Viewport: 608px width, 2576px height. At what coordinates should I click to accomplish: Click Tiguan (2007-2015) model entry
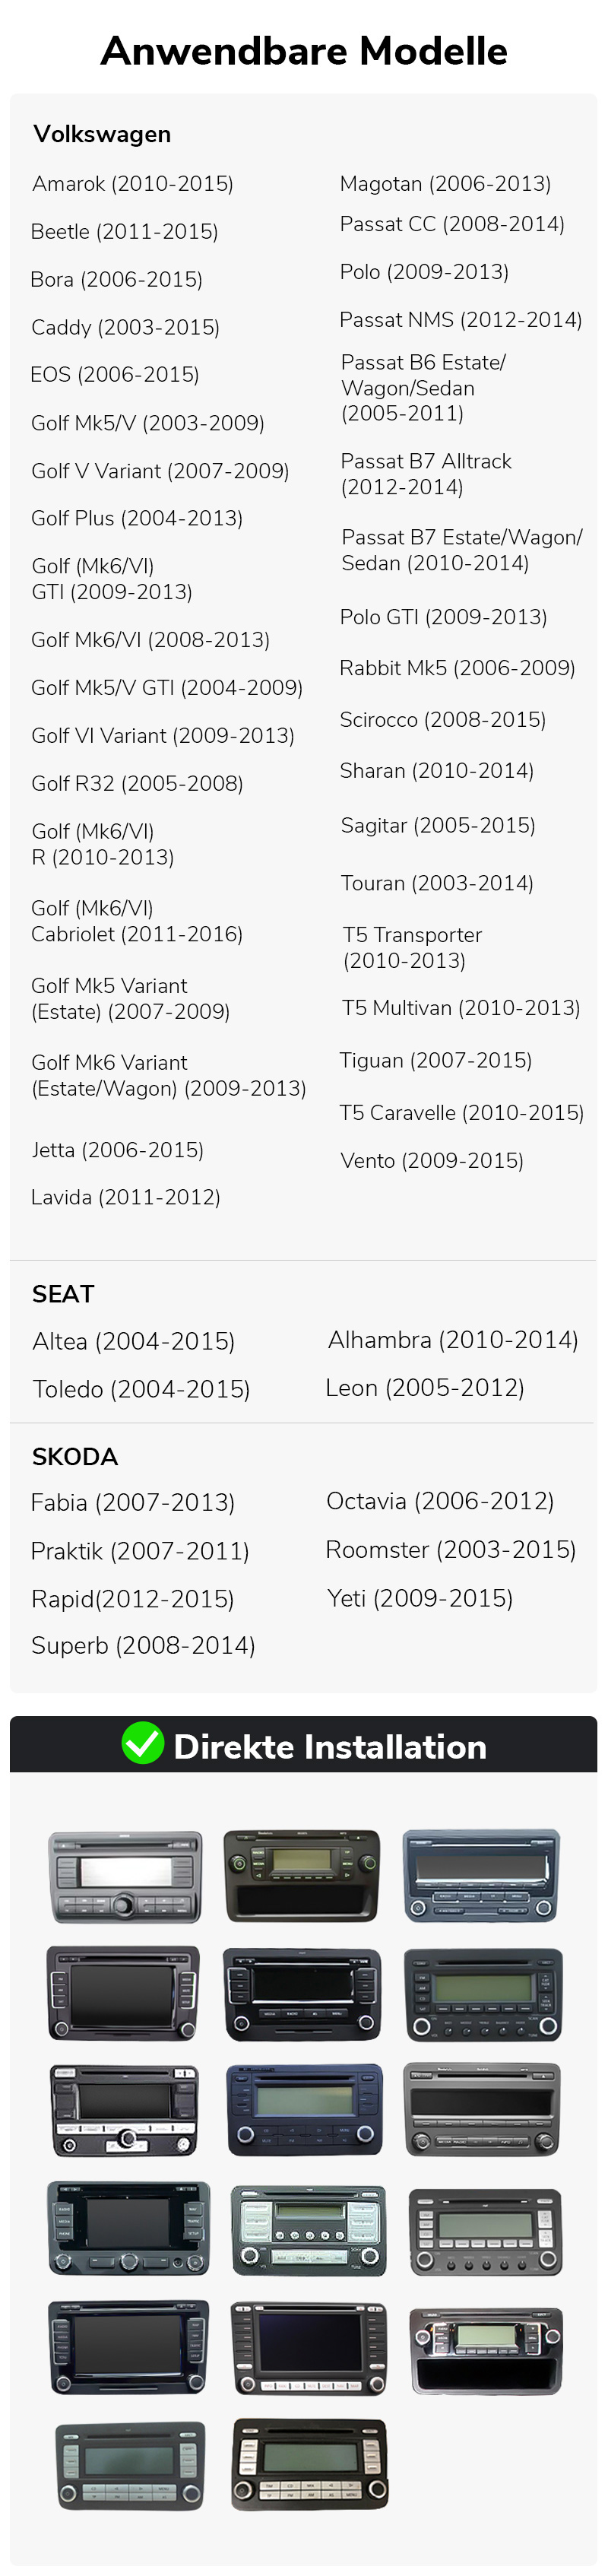click(x=436, y=1060)
